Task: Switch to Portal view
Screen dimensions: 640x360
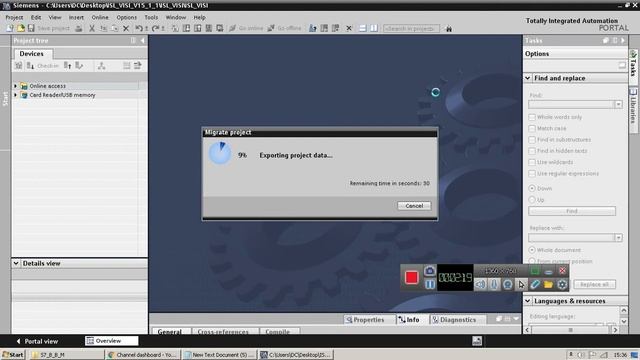Action: click(x=37, y=341)
